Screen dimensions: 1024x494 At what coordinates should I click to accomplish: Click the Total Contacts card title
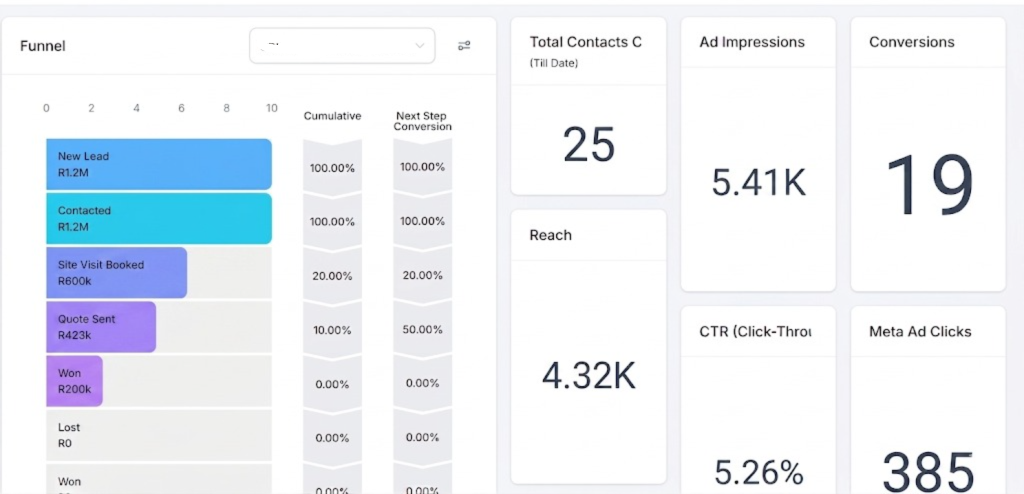click(x=586, y=42)
